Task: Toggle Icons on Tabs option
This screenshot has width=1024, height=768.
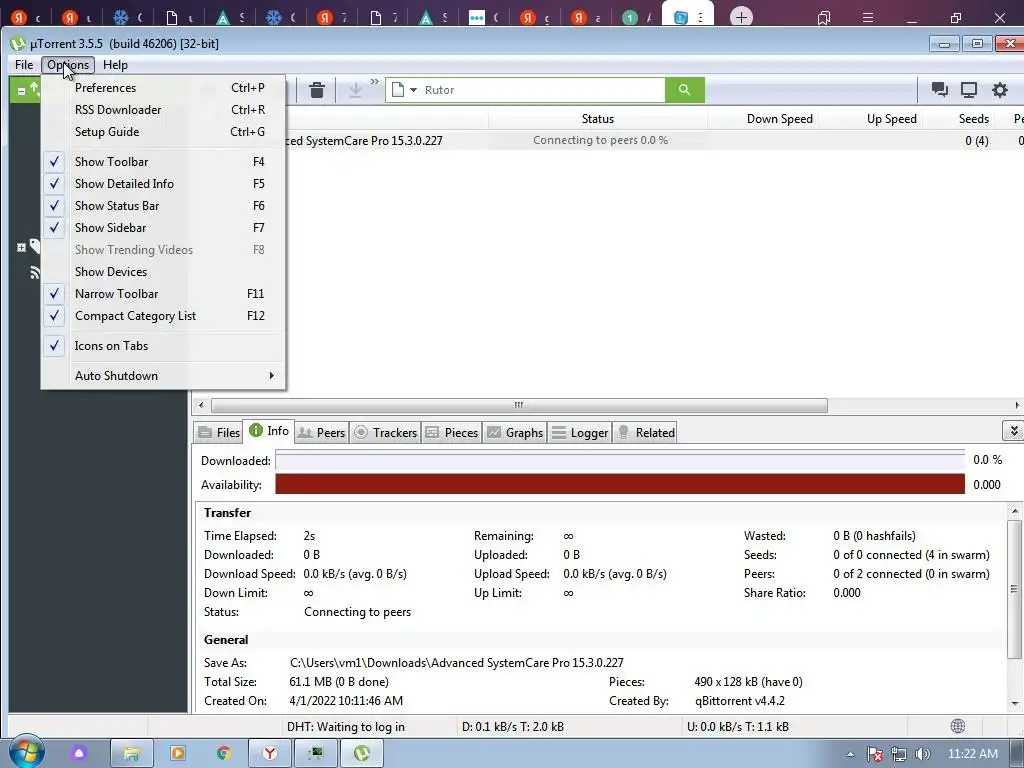Action: coord(163,346)
